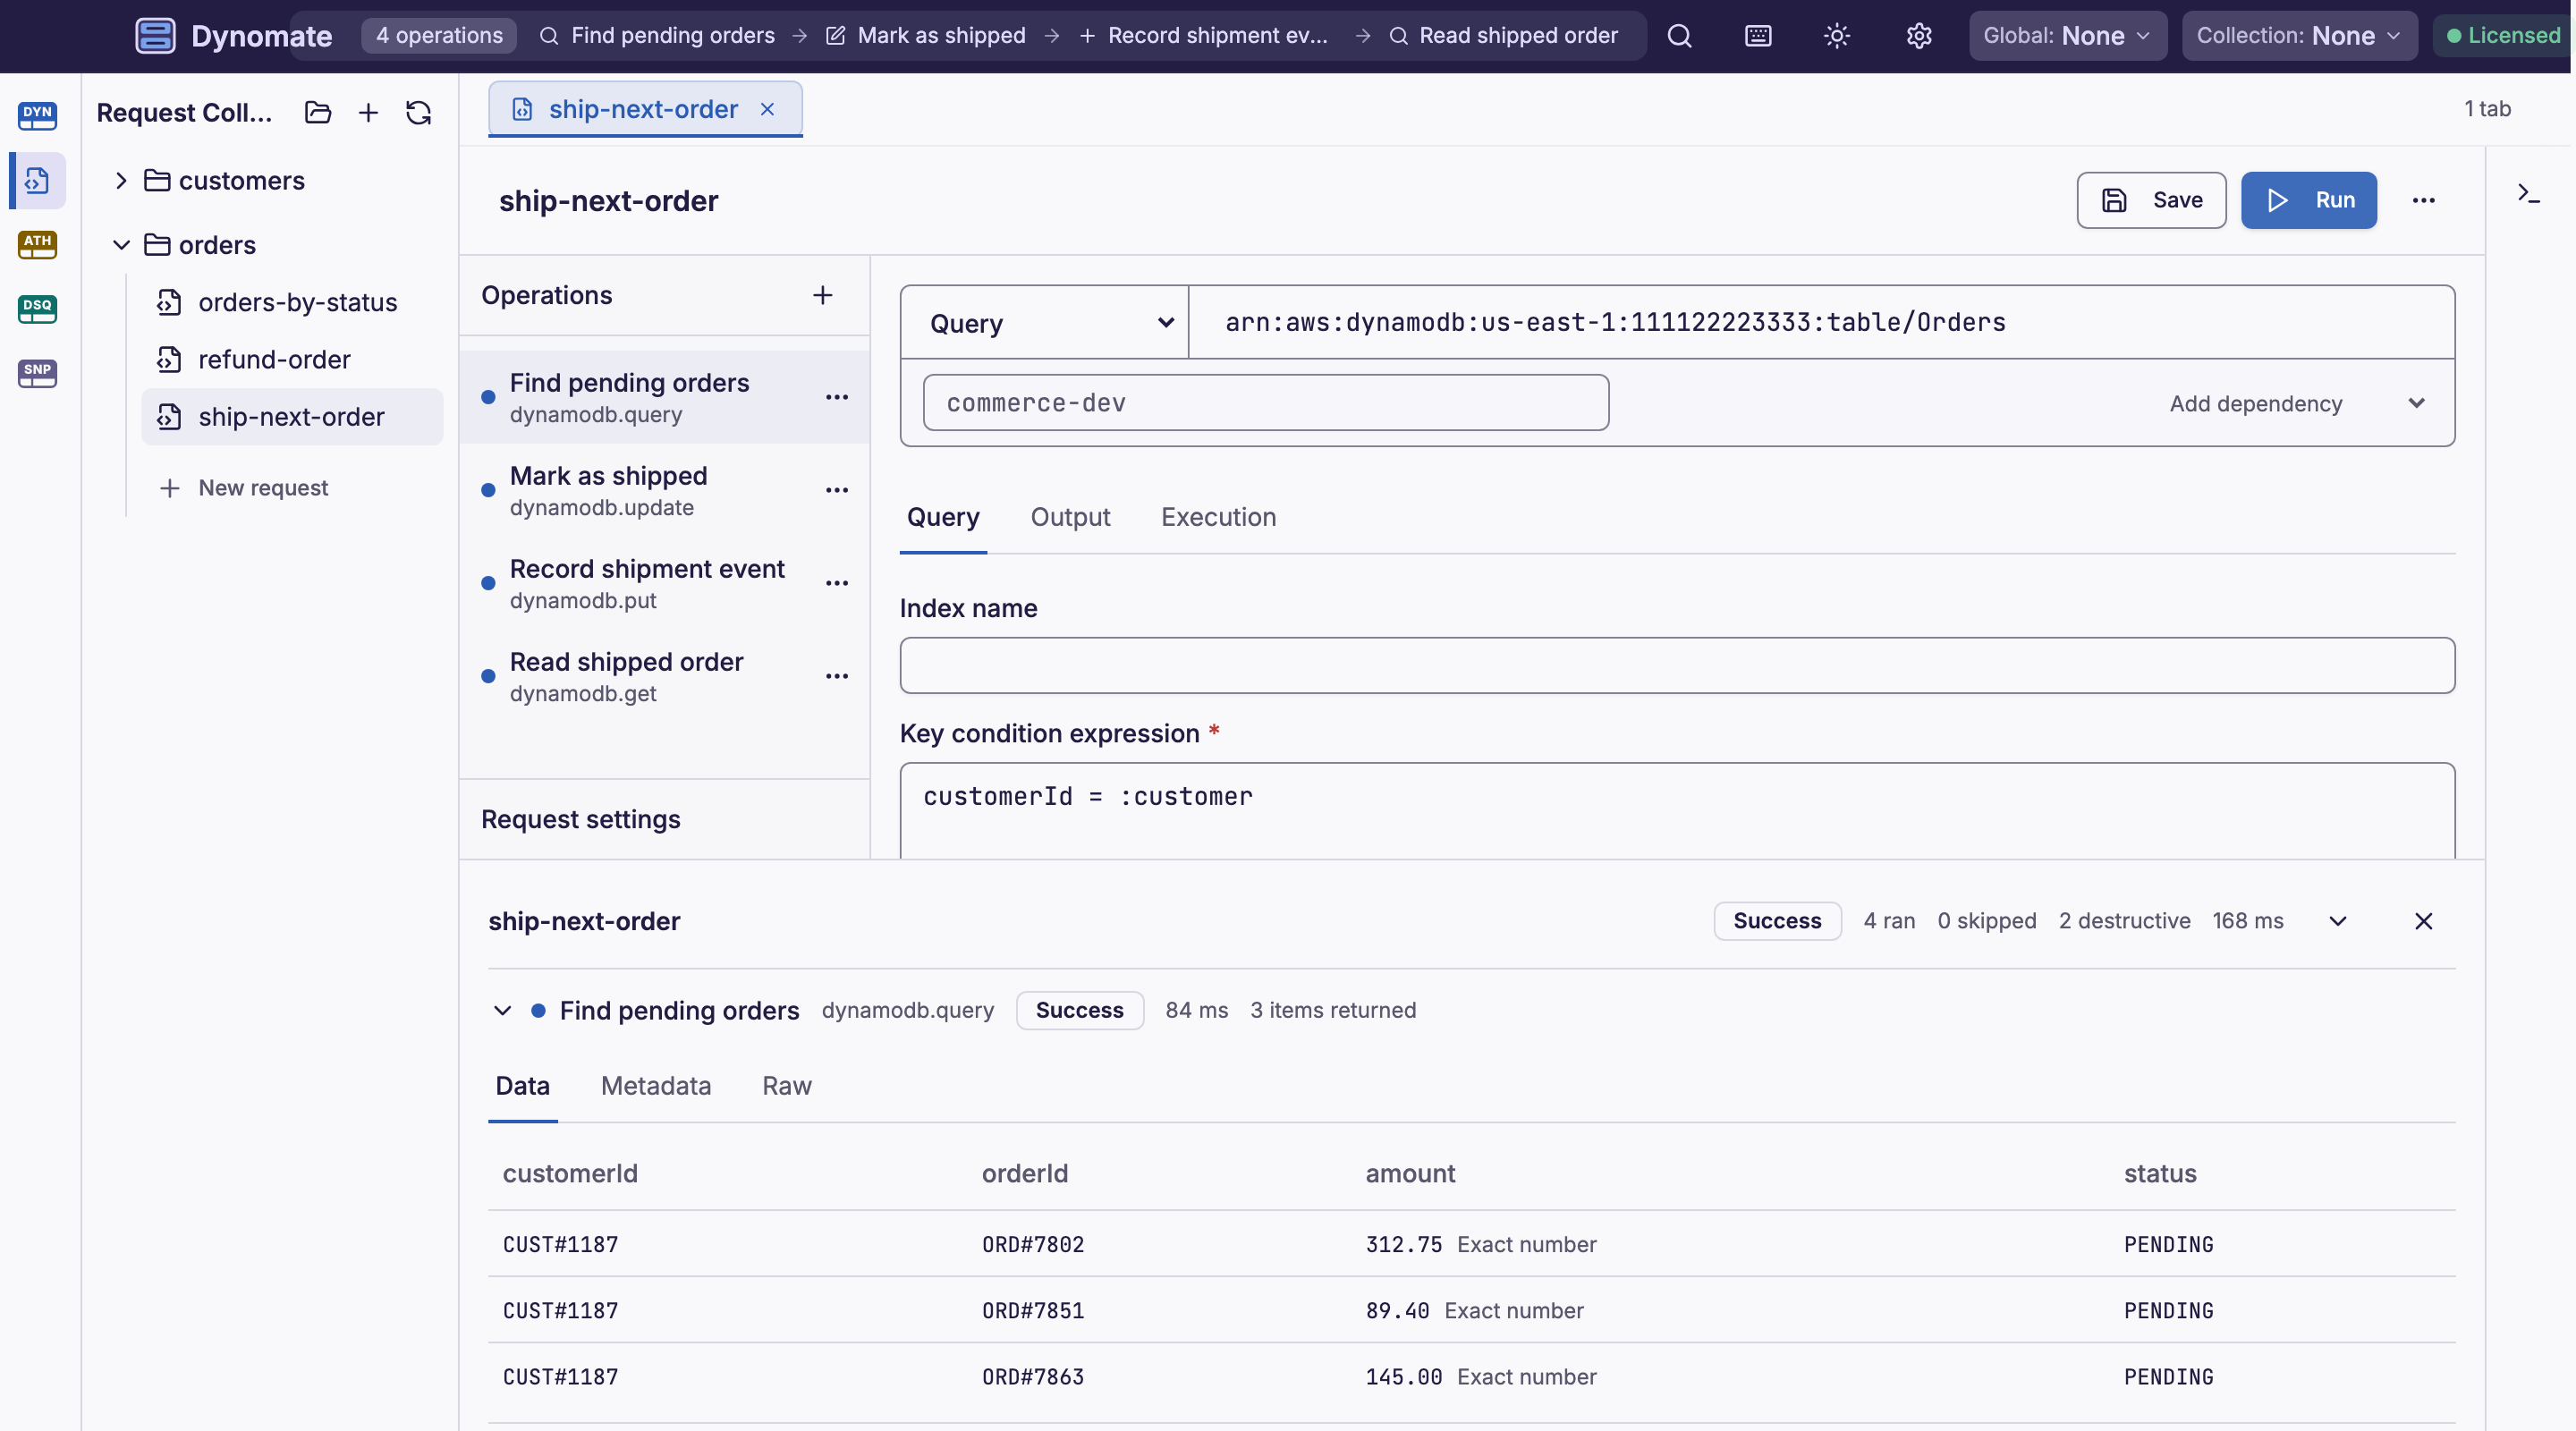Viewport: 2576px width, 1431px height.
Task: Collapse the run summary chevron
Action: tap(2338, 921)
